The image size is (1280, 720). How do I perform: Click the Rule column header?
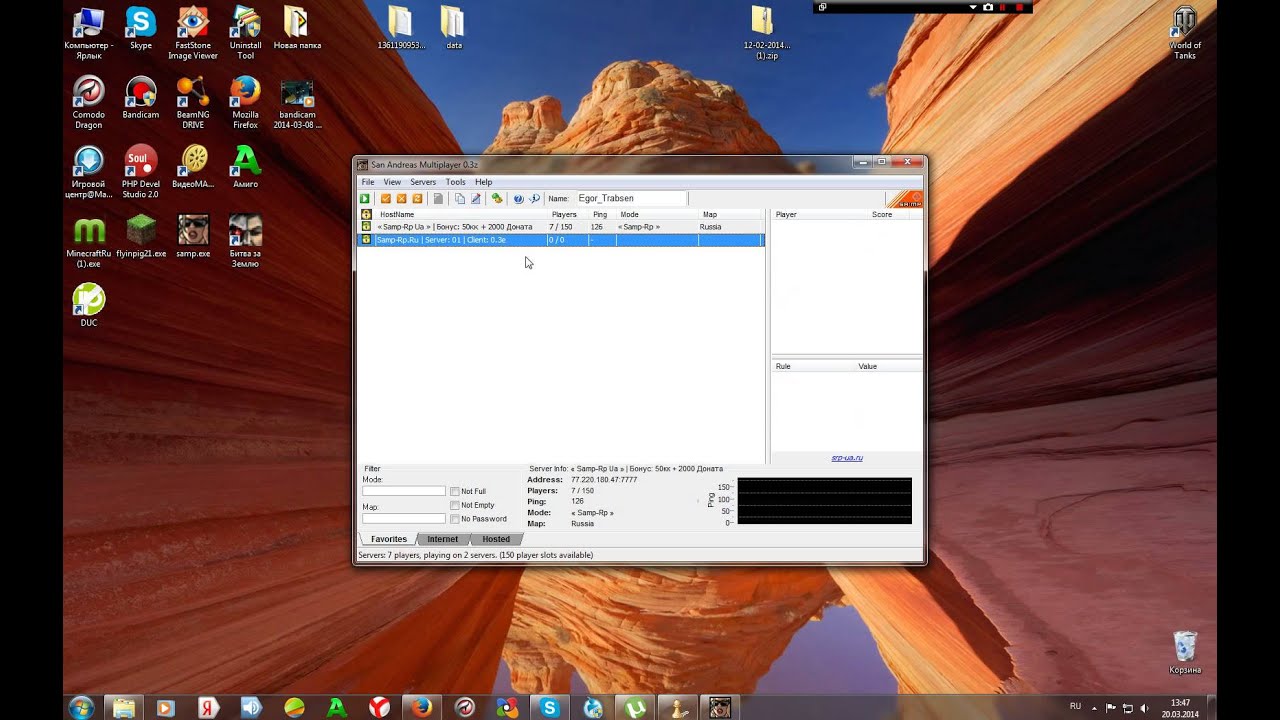pyautogui.click(x=812, y=366)
